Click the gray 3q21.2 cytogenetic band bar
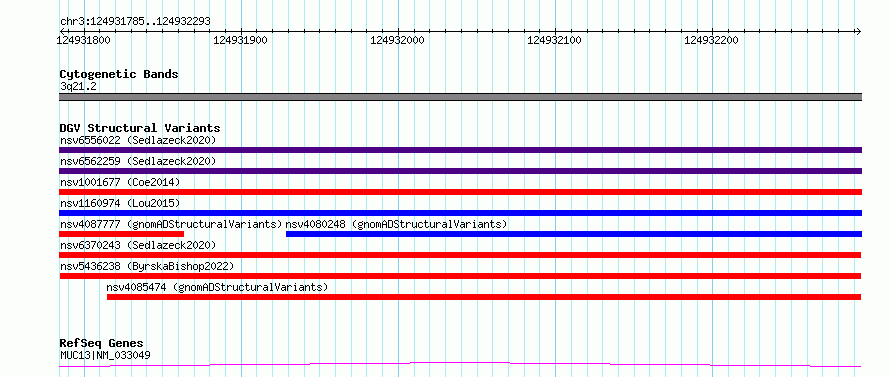This screenshot has width=890, height=377. point(460,97)
